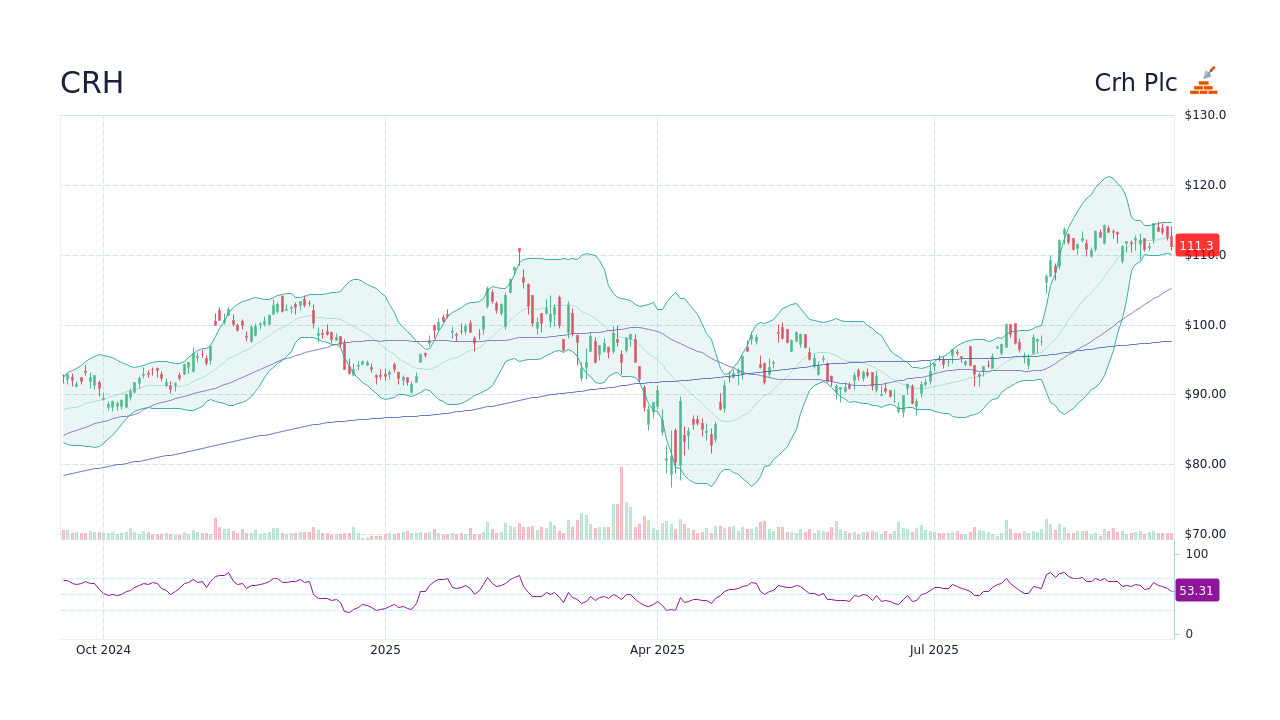The image size is (1280, 720).
Task: Select the red 111.3 price marker
Action: (1196, 245)
